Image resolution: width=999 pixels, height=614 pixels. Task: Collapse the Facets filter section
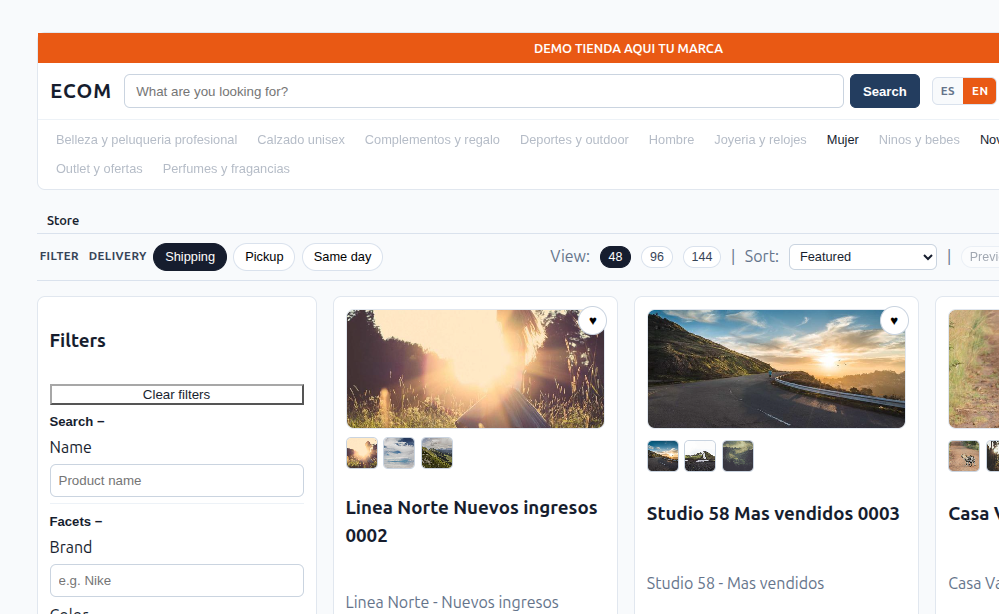[x=76, y=522]
